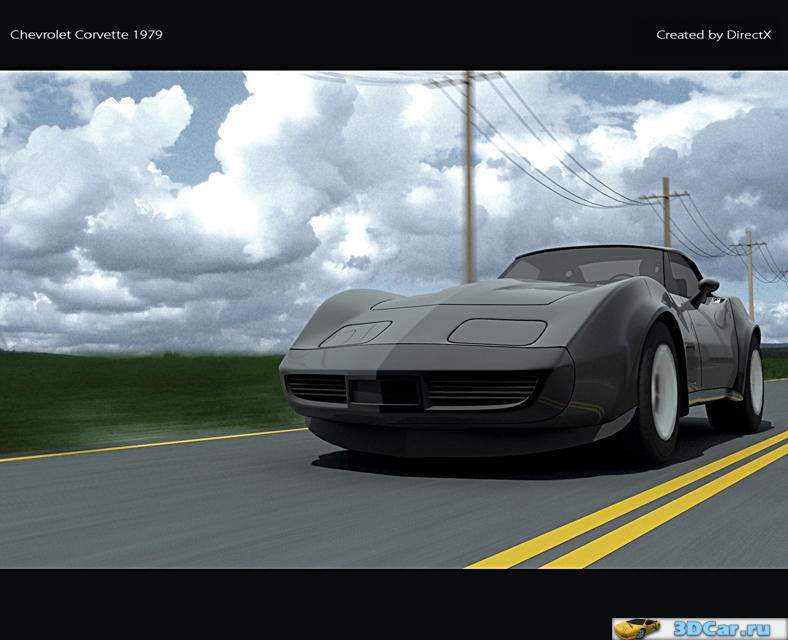788x640 pixels.
Task: Click the 'Chevrolet Corvette 1979' title text
Action: click(86, 35)
